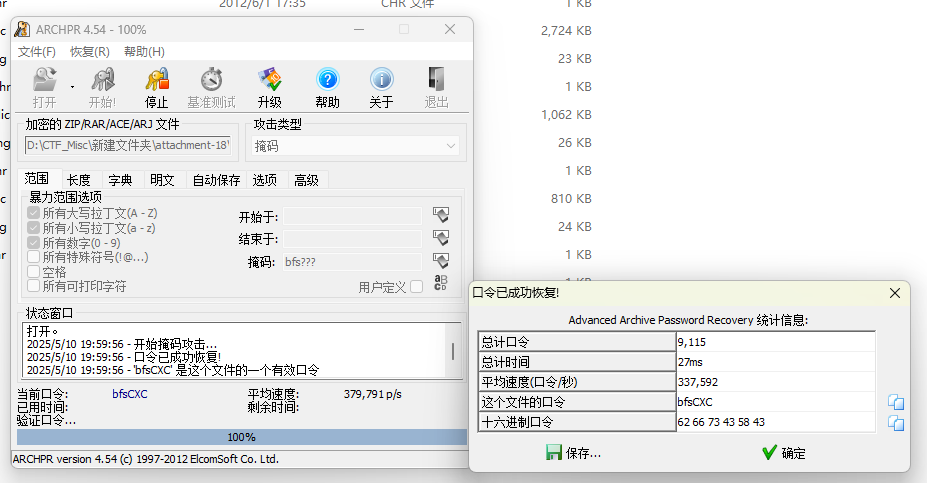Copy the recovered password bfsCXC

896,403
